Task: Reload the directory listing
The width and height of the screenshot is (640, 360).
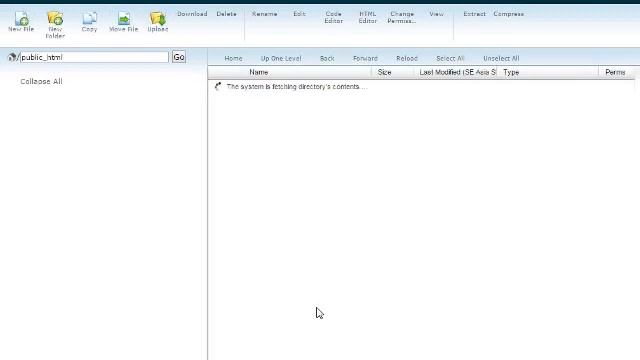Action: pyautogui.click(x=407, y=58)
